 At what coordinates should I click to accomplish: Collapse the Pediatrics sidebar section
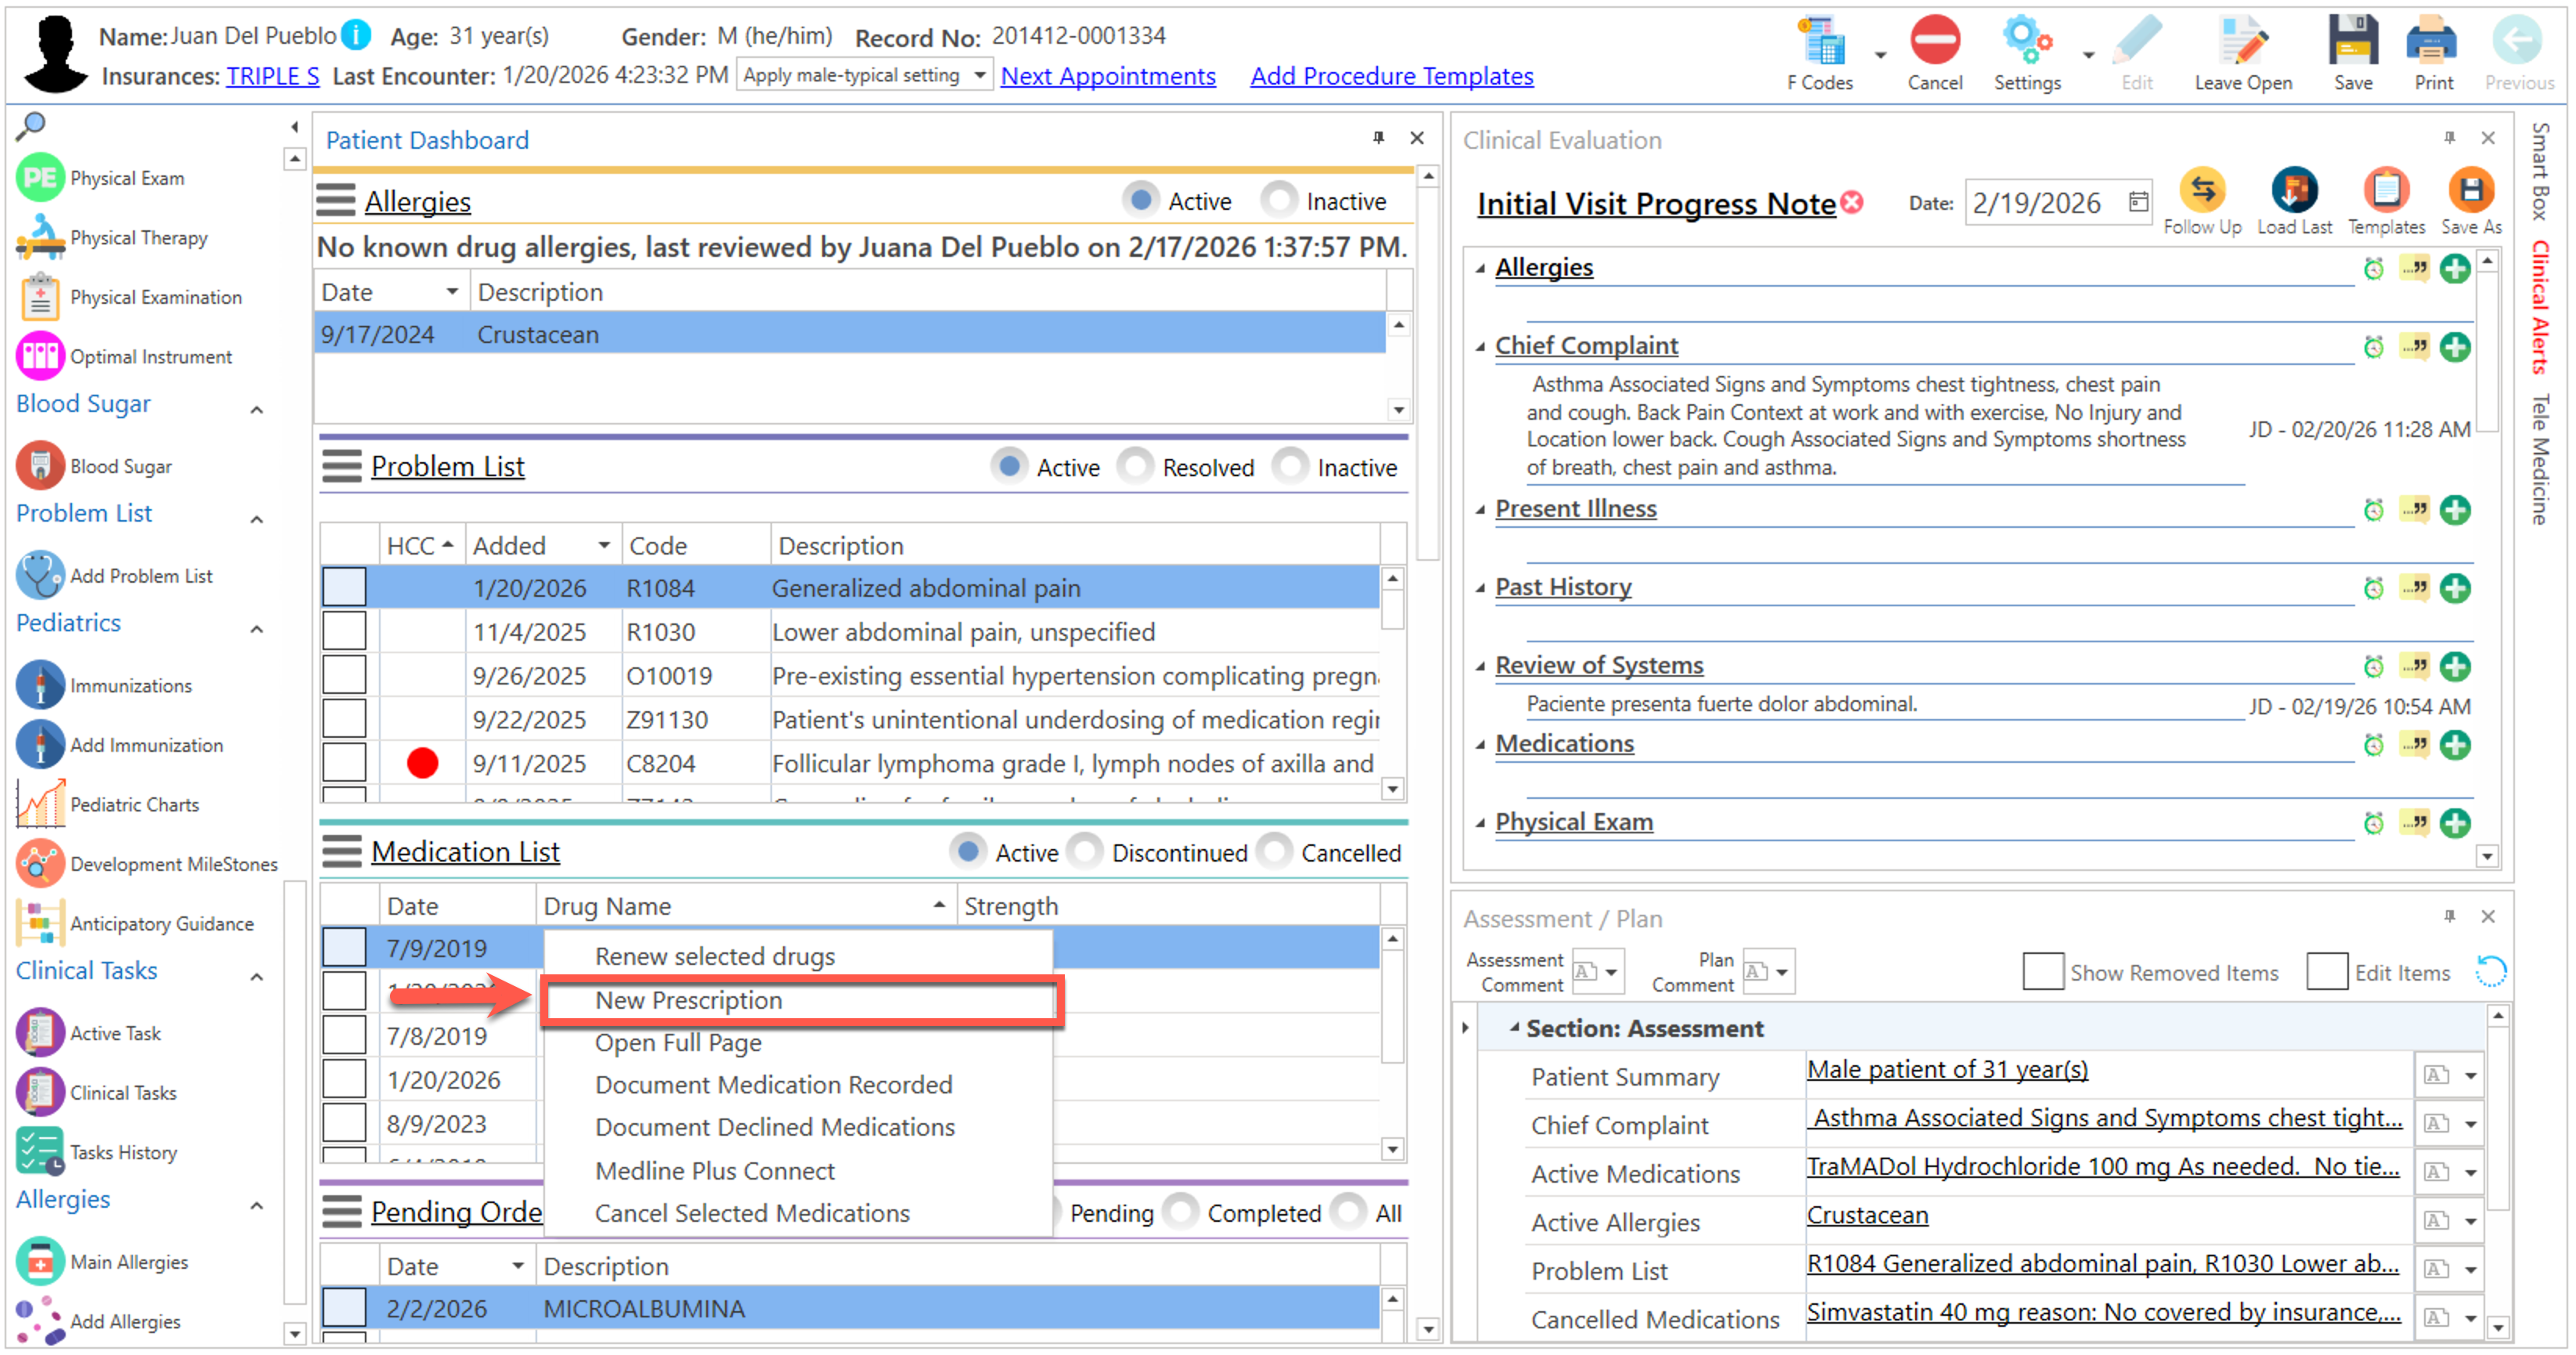[257, 629]
